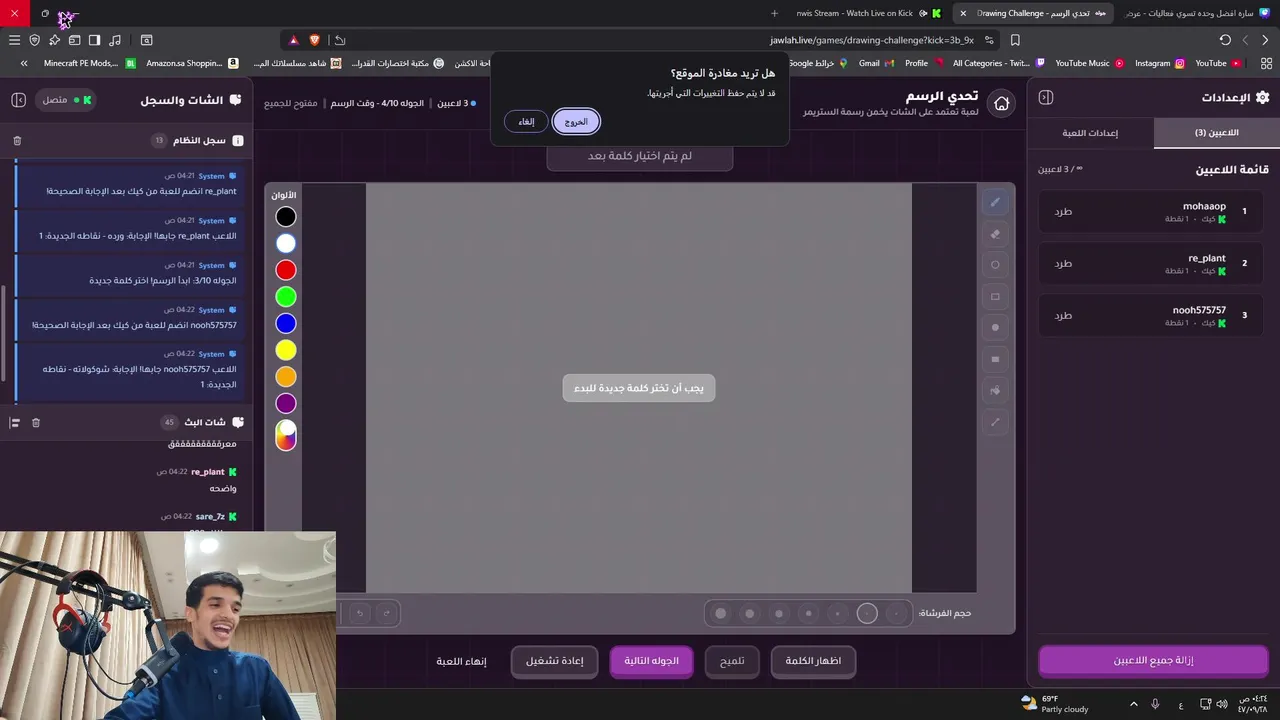
Task: Pick the white color swatch
Action: (286, 243)
